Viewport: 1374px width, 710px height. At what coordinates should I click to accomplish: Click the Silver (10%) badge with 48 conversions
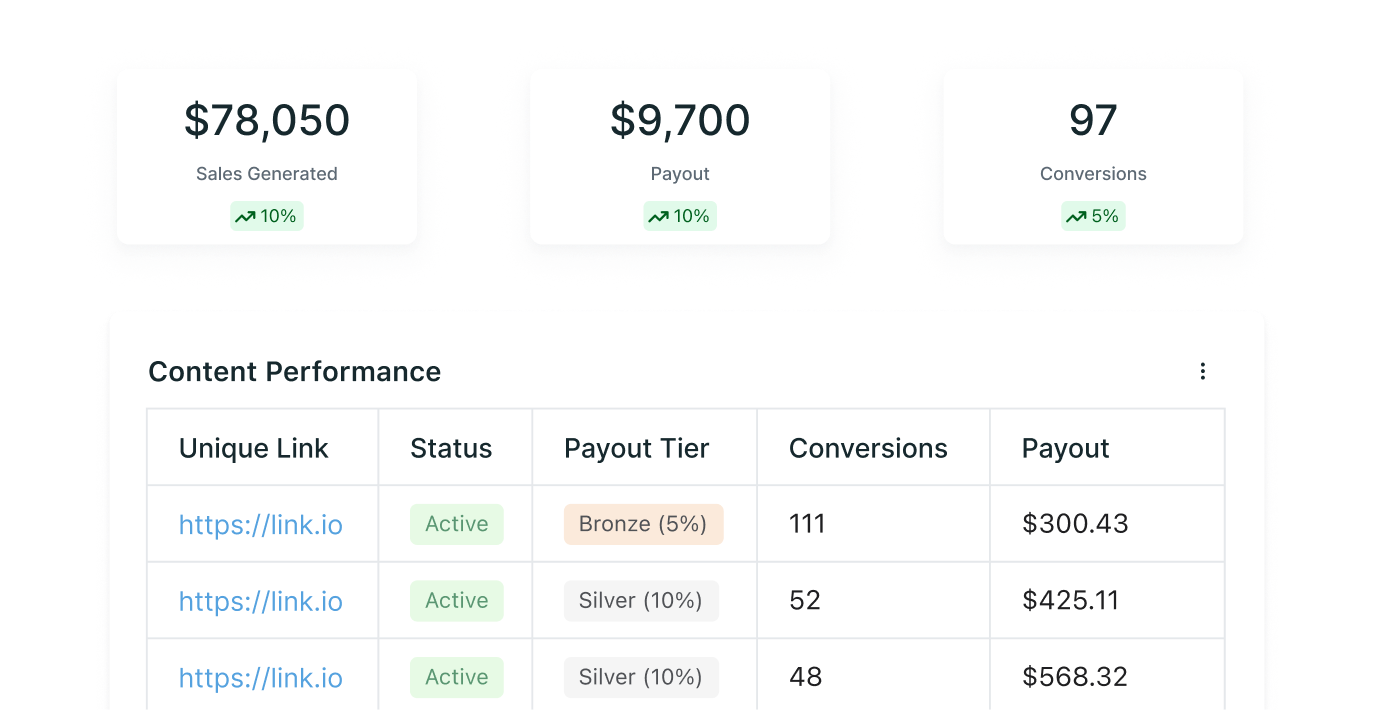coord(641,677)
